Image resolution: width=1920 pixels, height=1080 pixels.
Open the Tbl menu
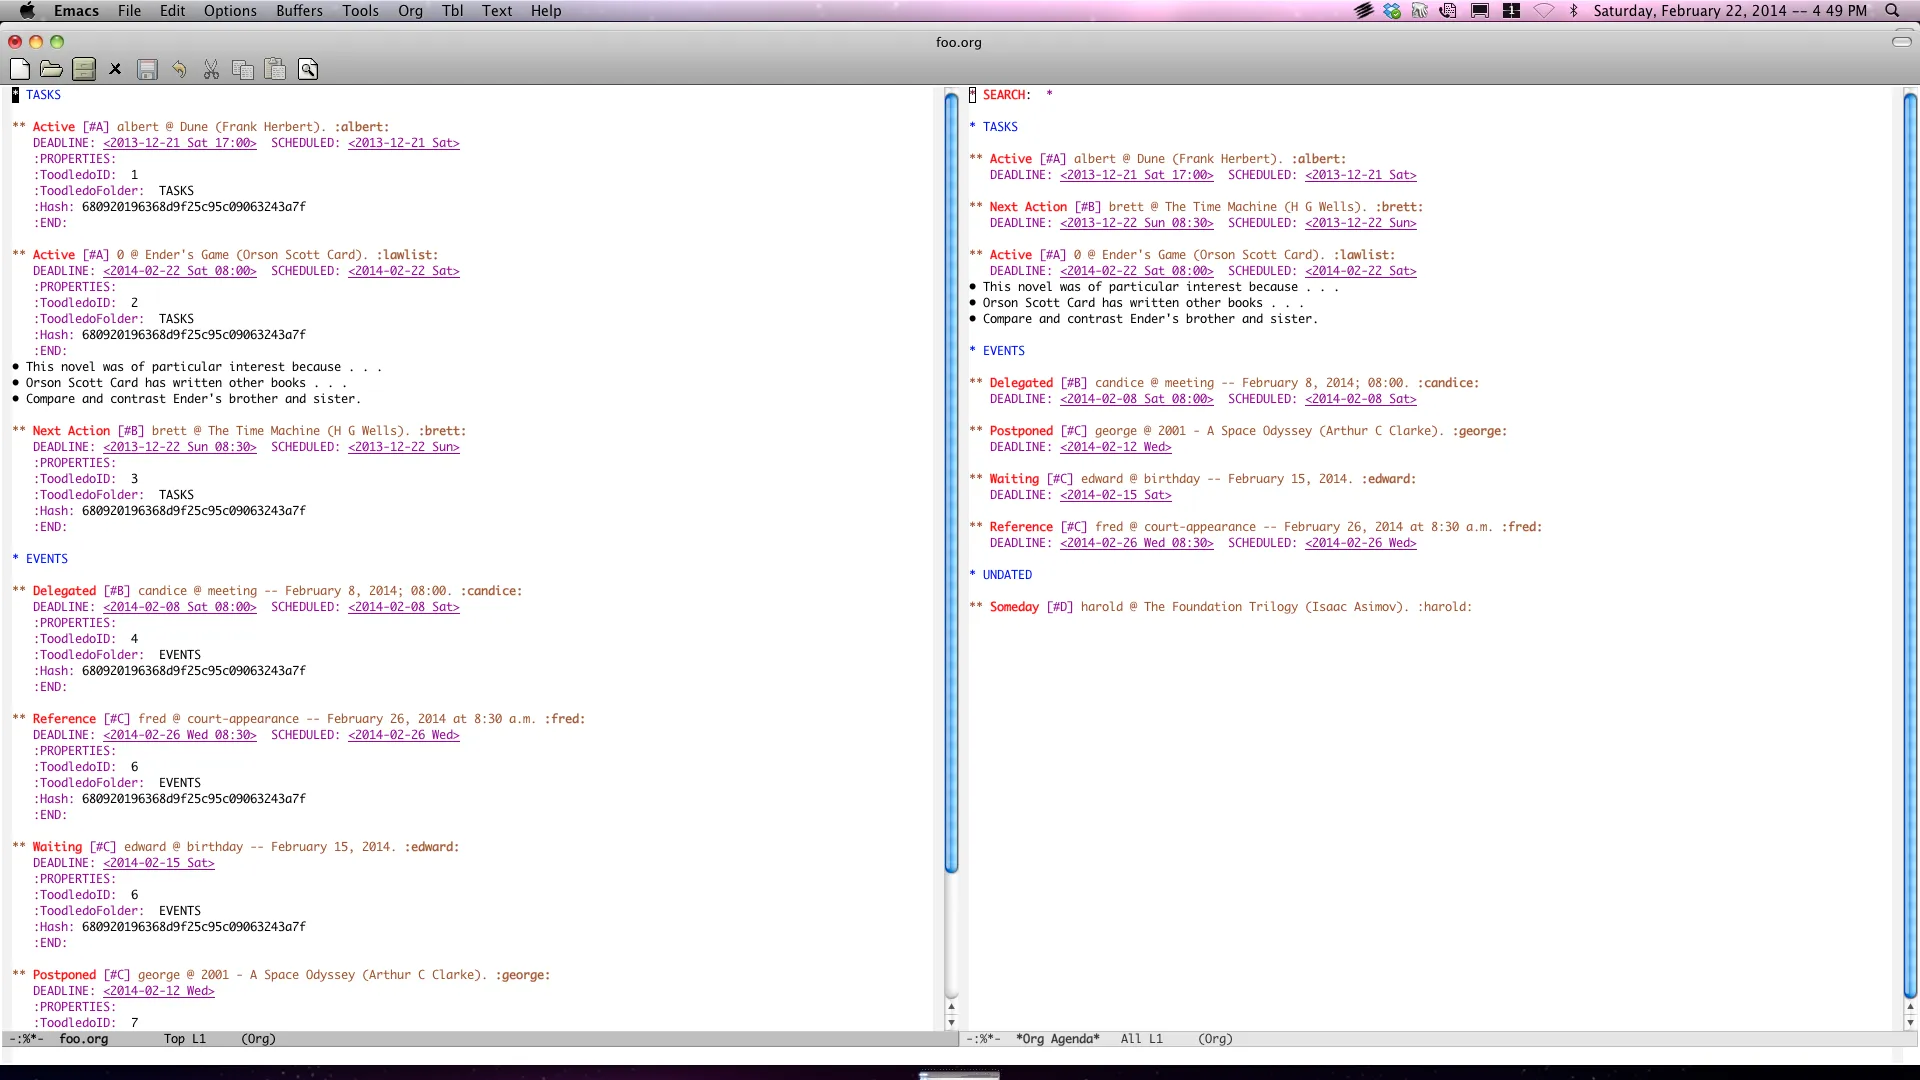point(452,11)
